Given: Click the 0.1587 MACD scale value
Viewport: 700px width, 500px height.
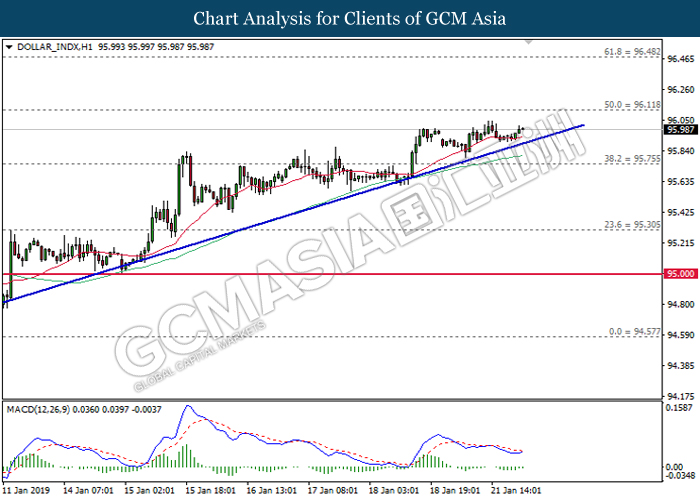Looking at the screenshot, I should point(679,408).
